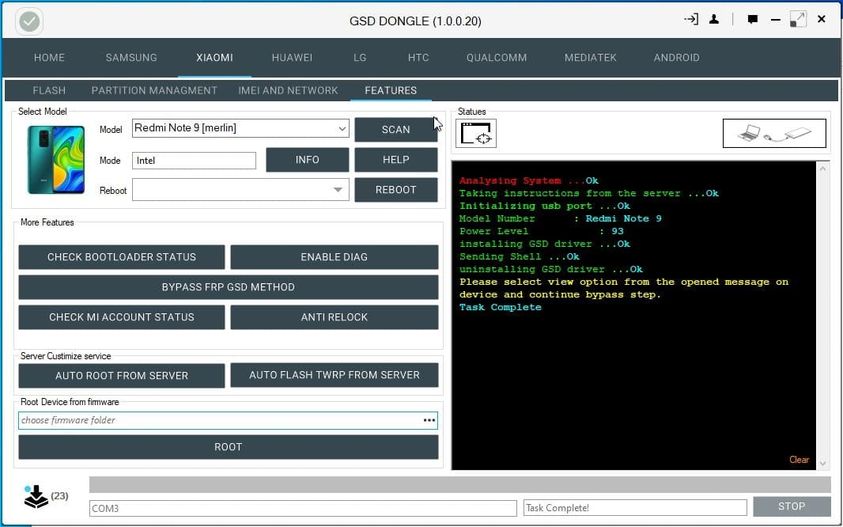Switch to IMEI AND NETWORK sub-tab
The height and width of the screenshot is (527, 843).
click(x=288, y=90)
